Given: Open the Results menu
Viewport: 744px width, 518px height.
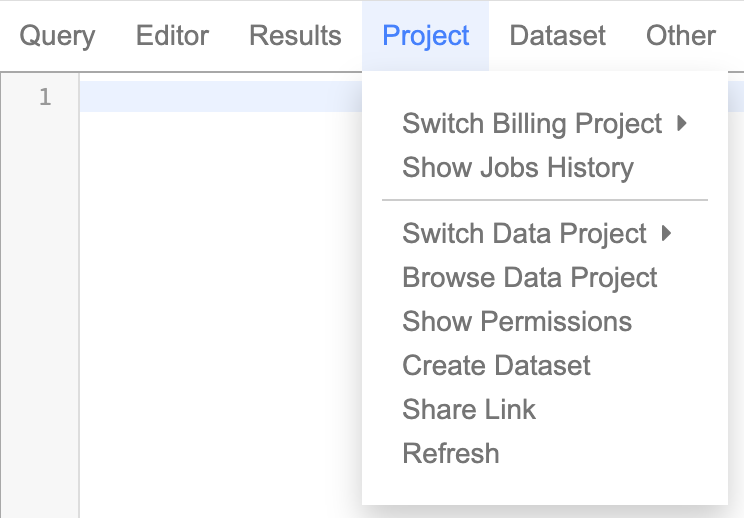Looking at the screenshot, I should [x=295, y=36].
